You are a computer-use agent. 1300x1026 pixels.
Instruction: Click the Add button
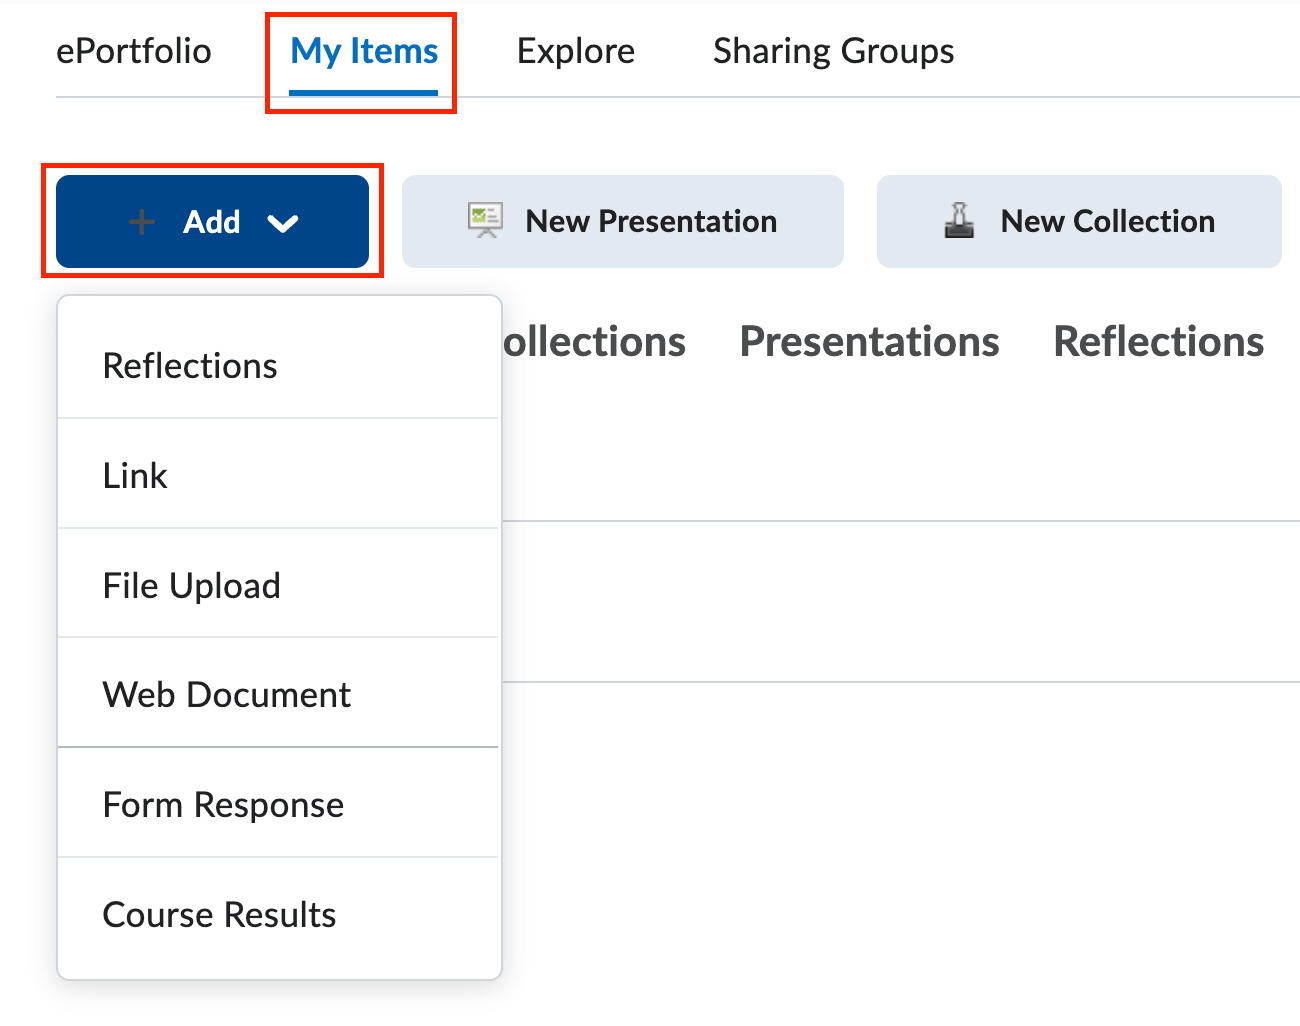(211, 221)
